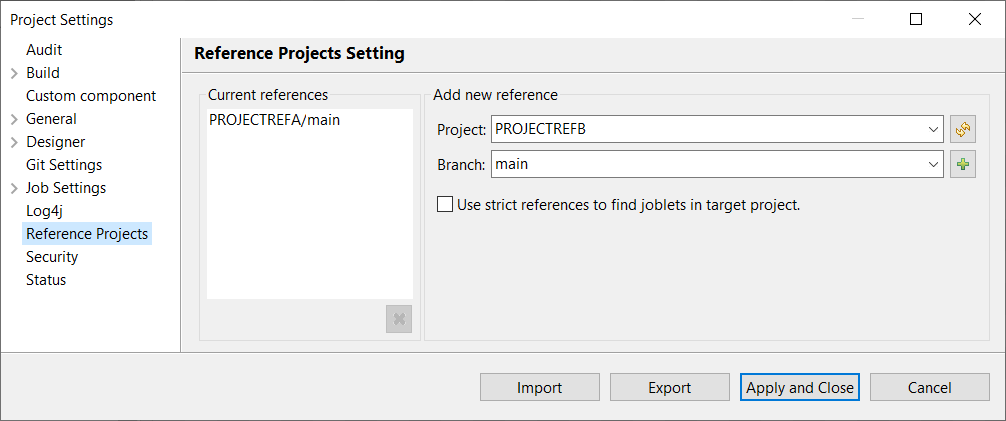Select Log4j in the settings tree
Screen dimensions: 1006x421
[45, 211]
